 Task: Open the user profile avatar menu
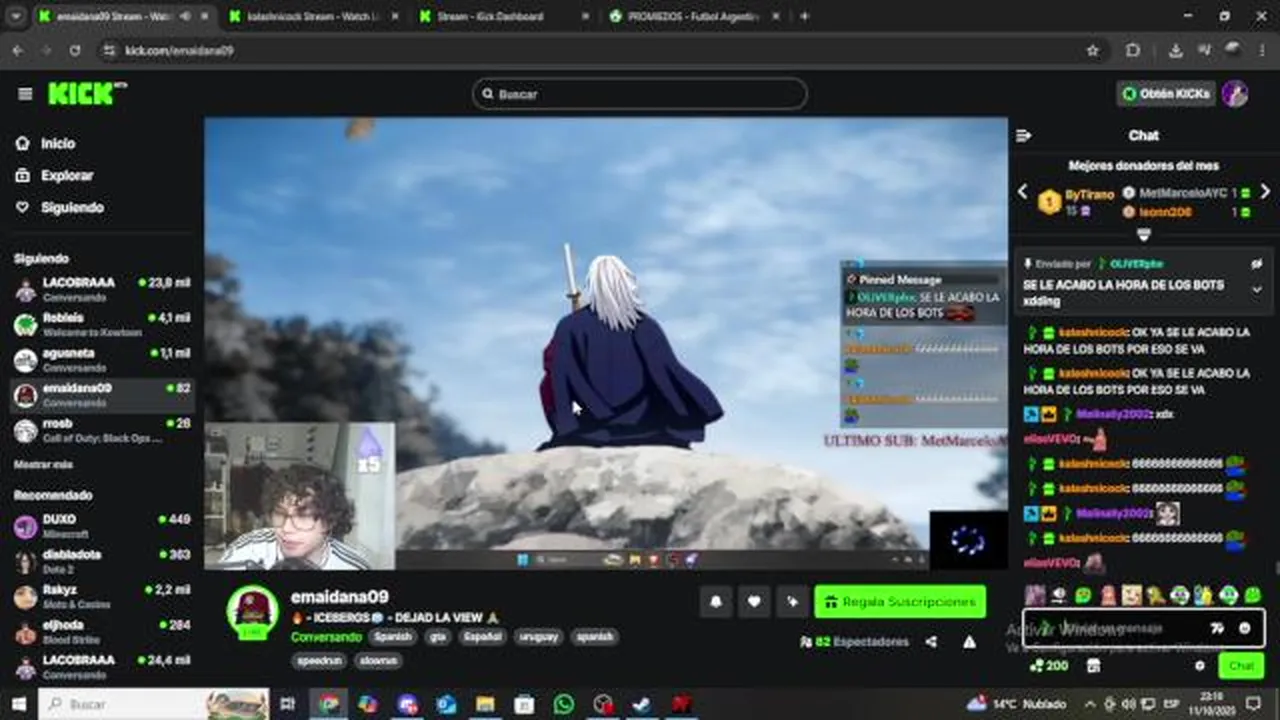pyautogui.click(x=1235, y=94)
